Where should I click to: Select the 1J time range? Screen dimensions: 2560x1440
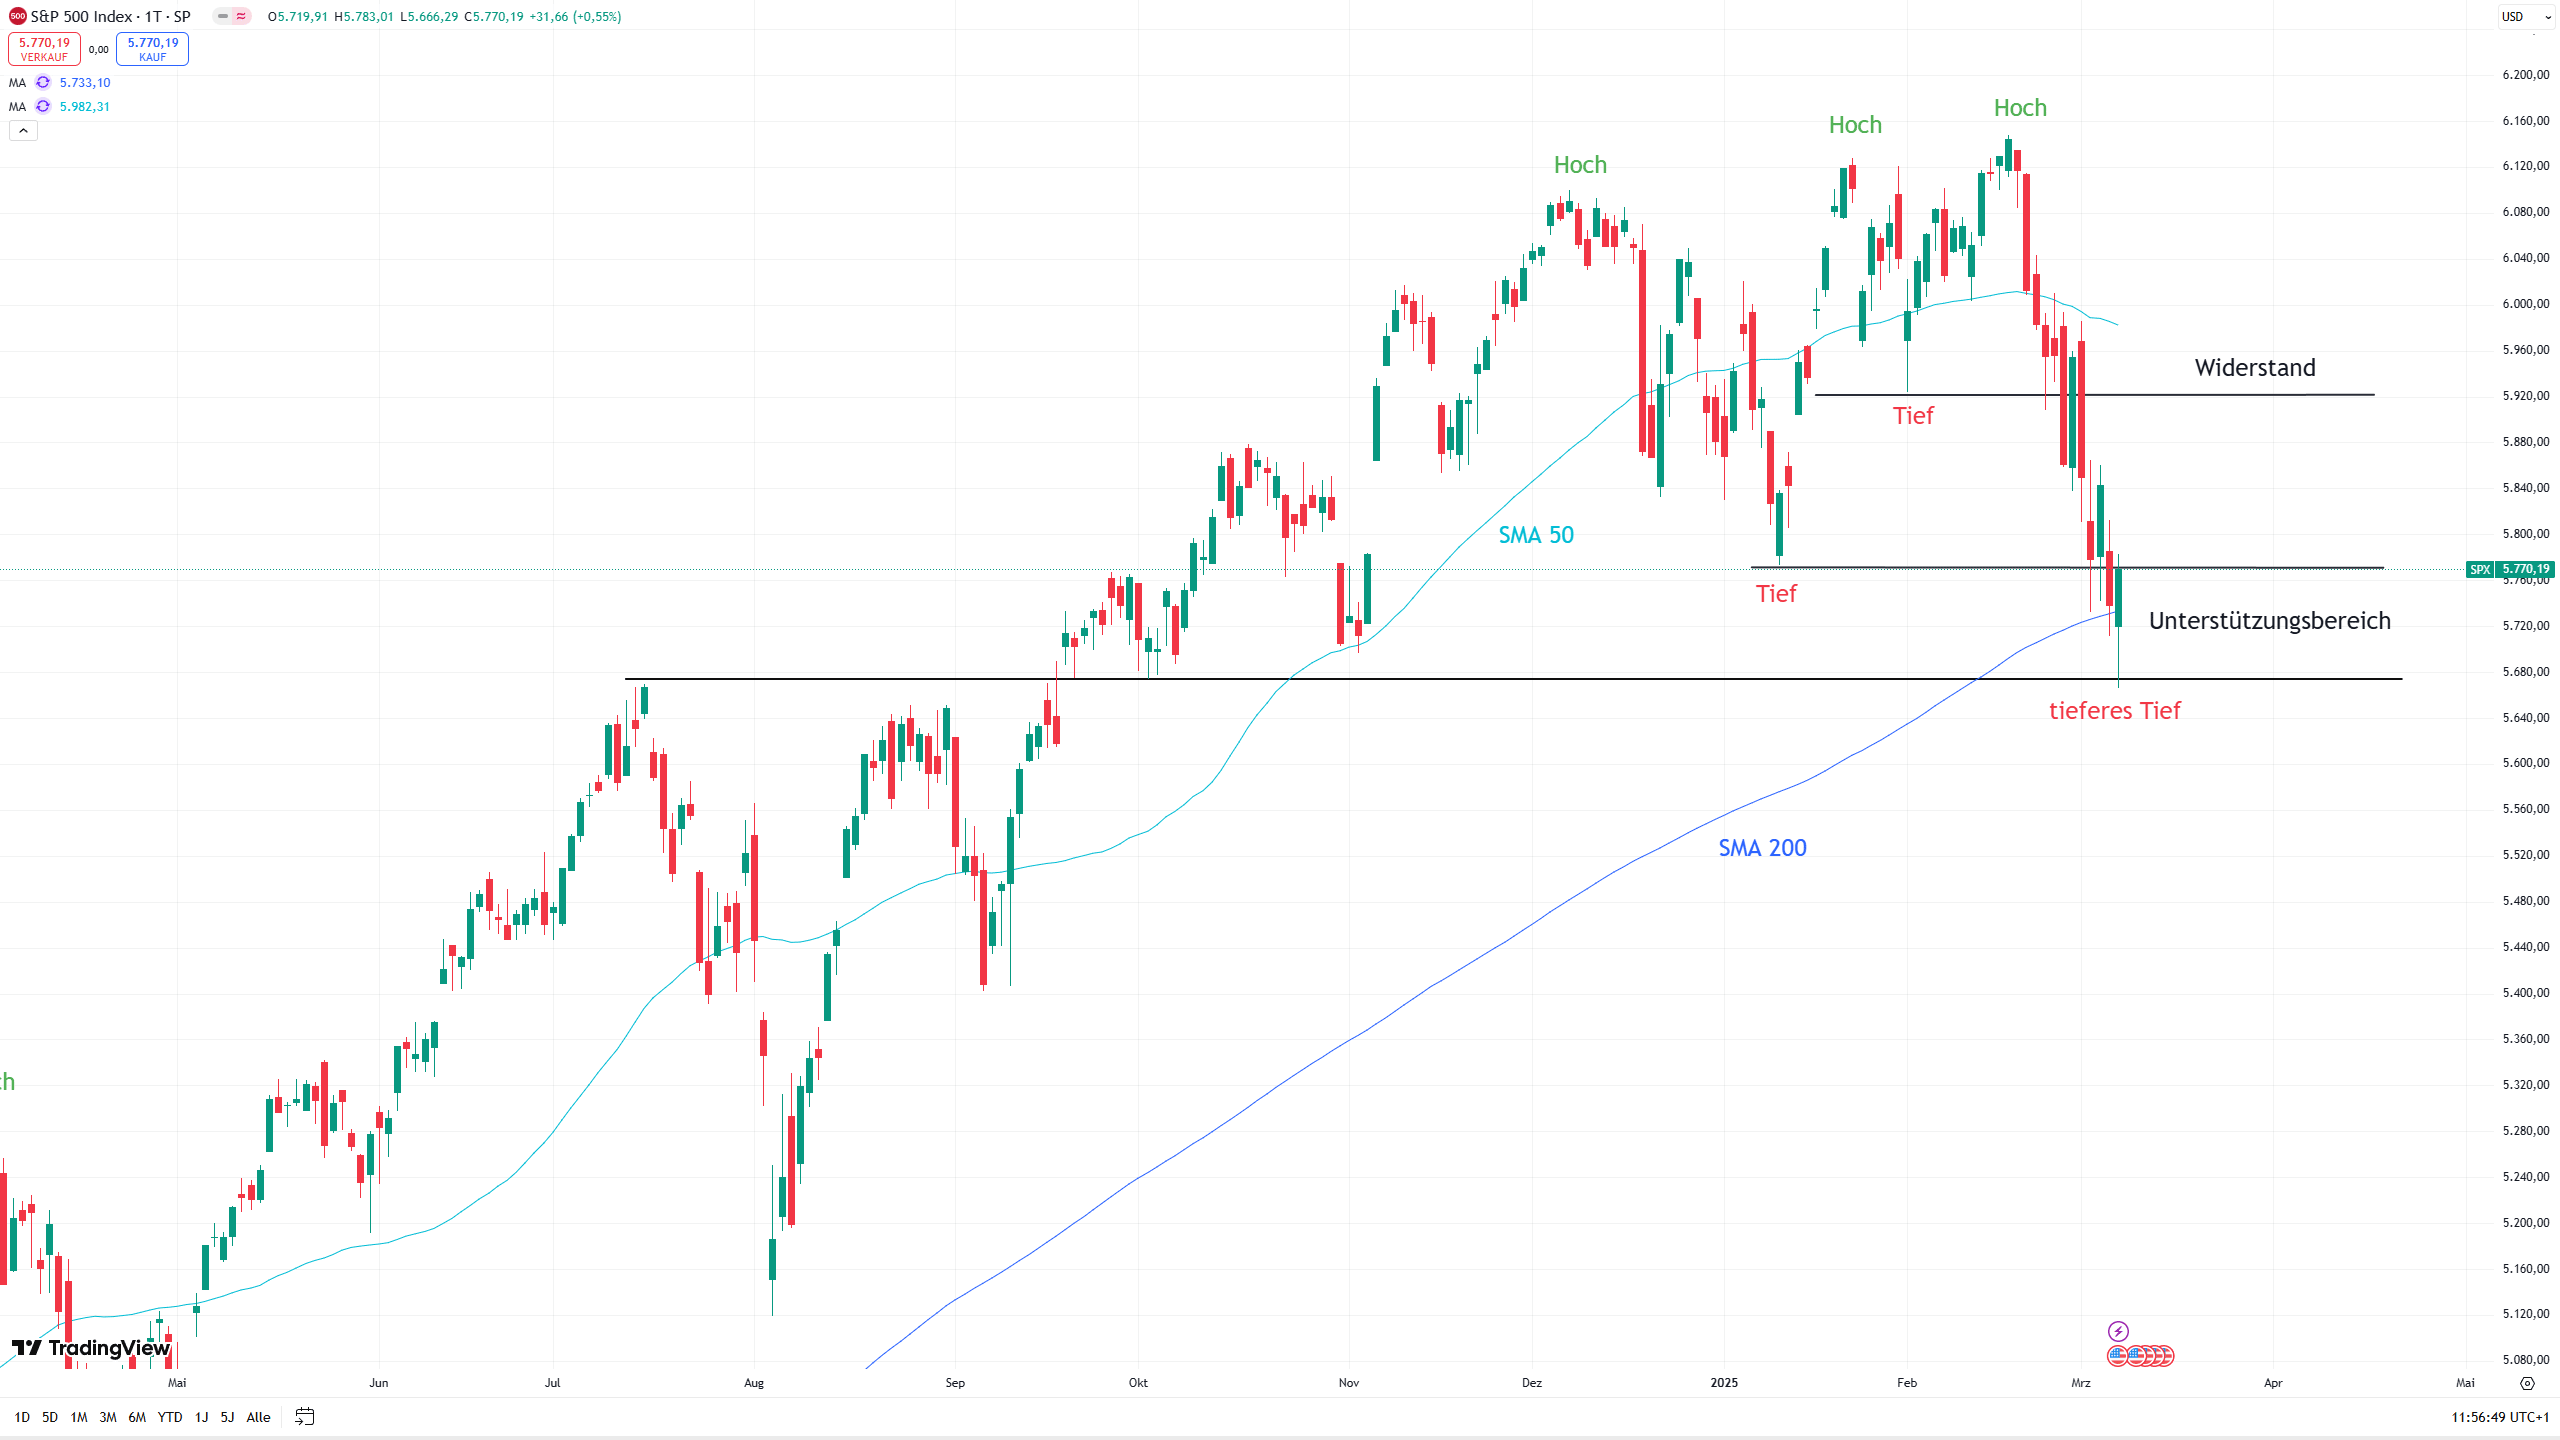pyautogui.click(x=201, y=1417)
